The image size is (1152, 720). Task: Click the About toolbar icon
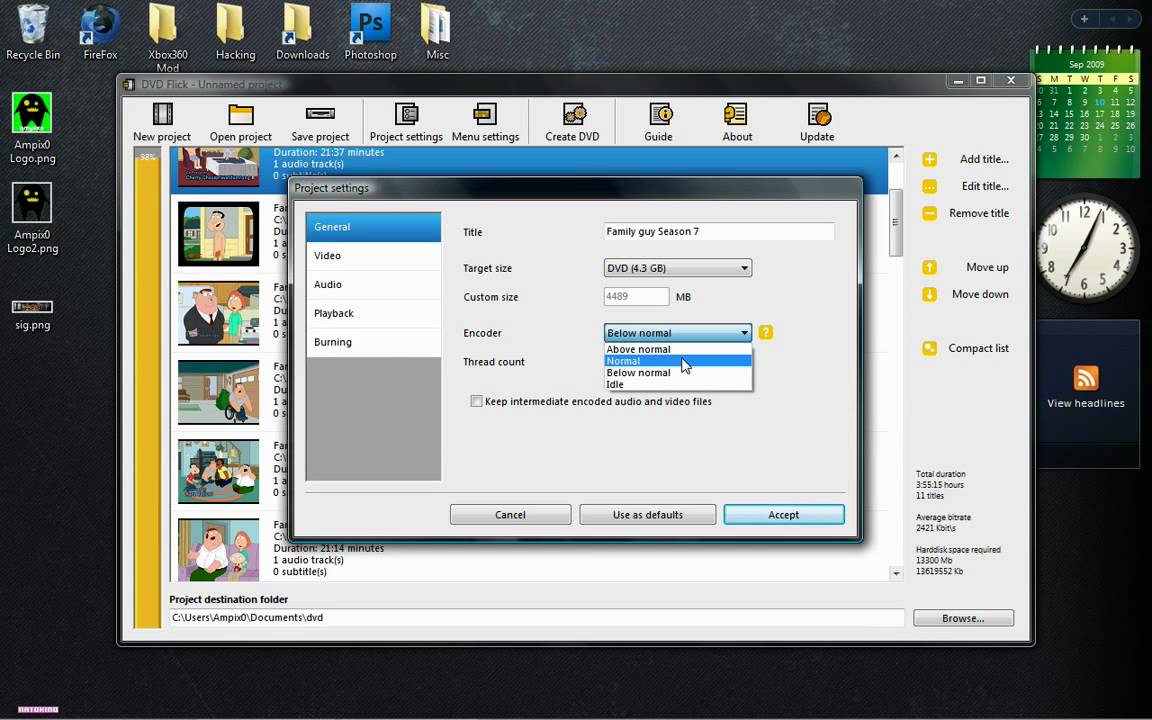[735, 115]
